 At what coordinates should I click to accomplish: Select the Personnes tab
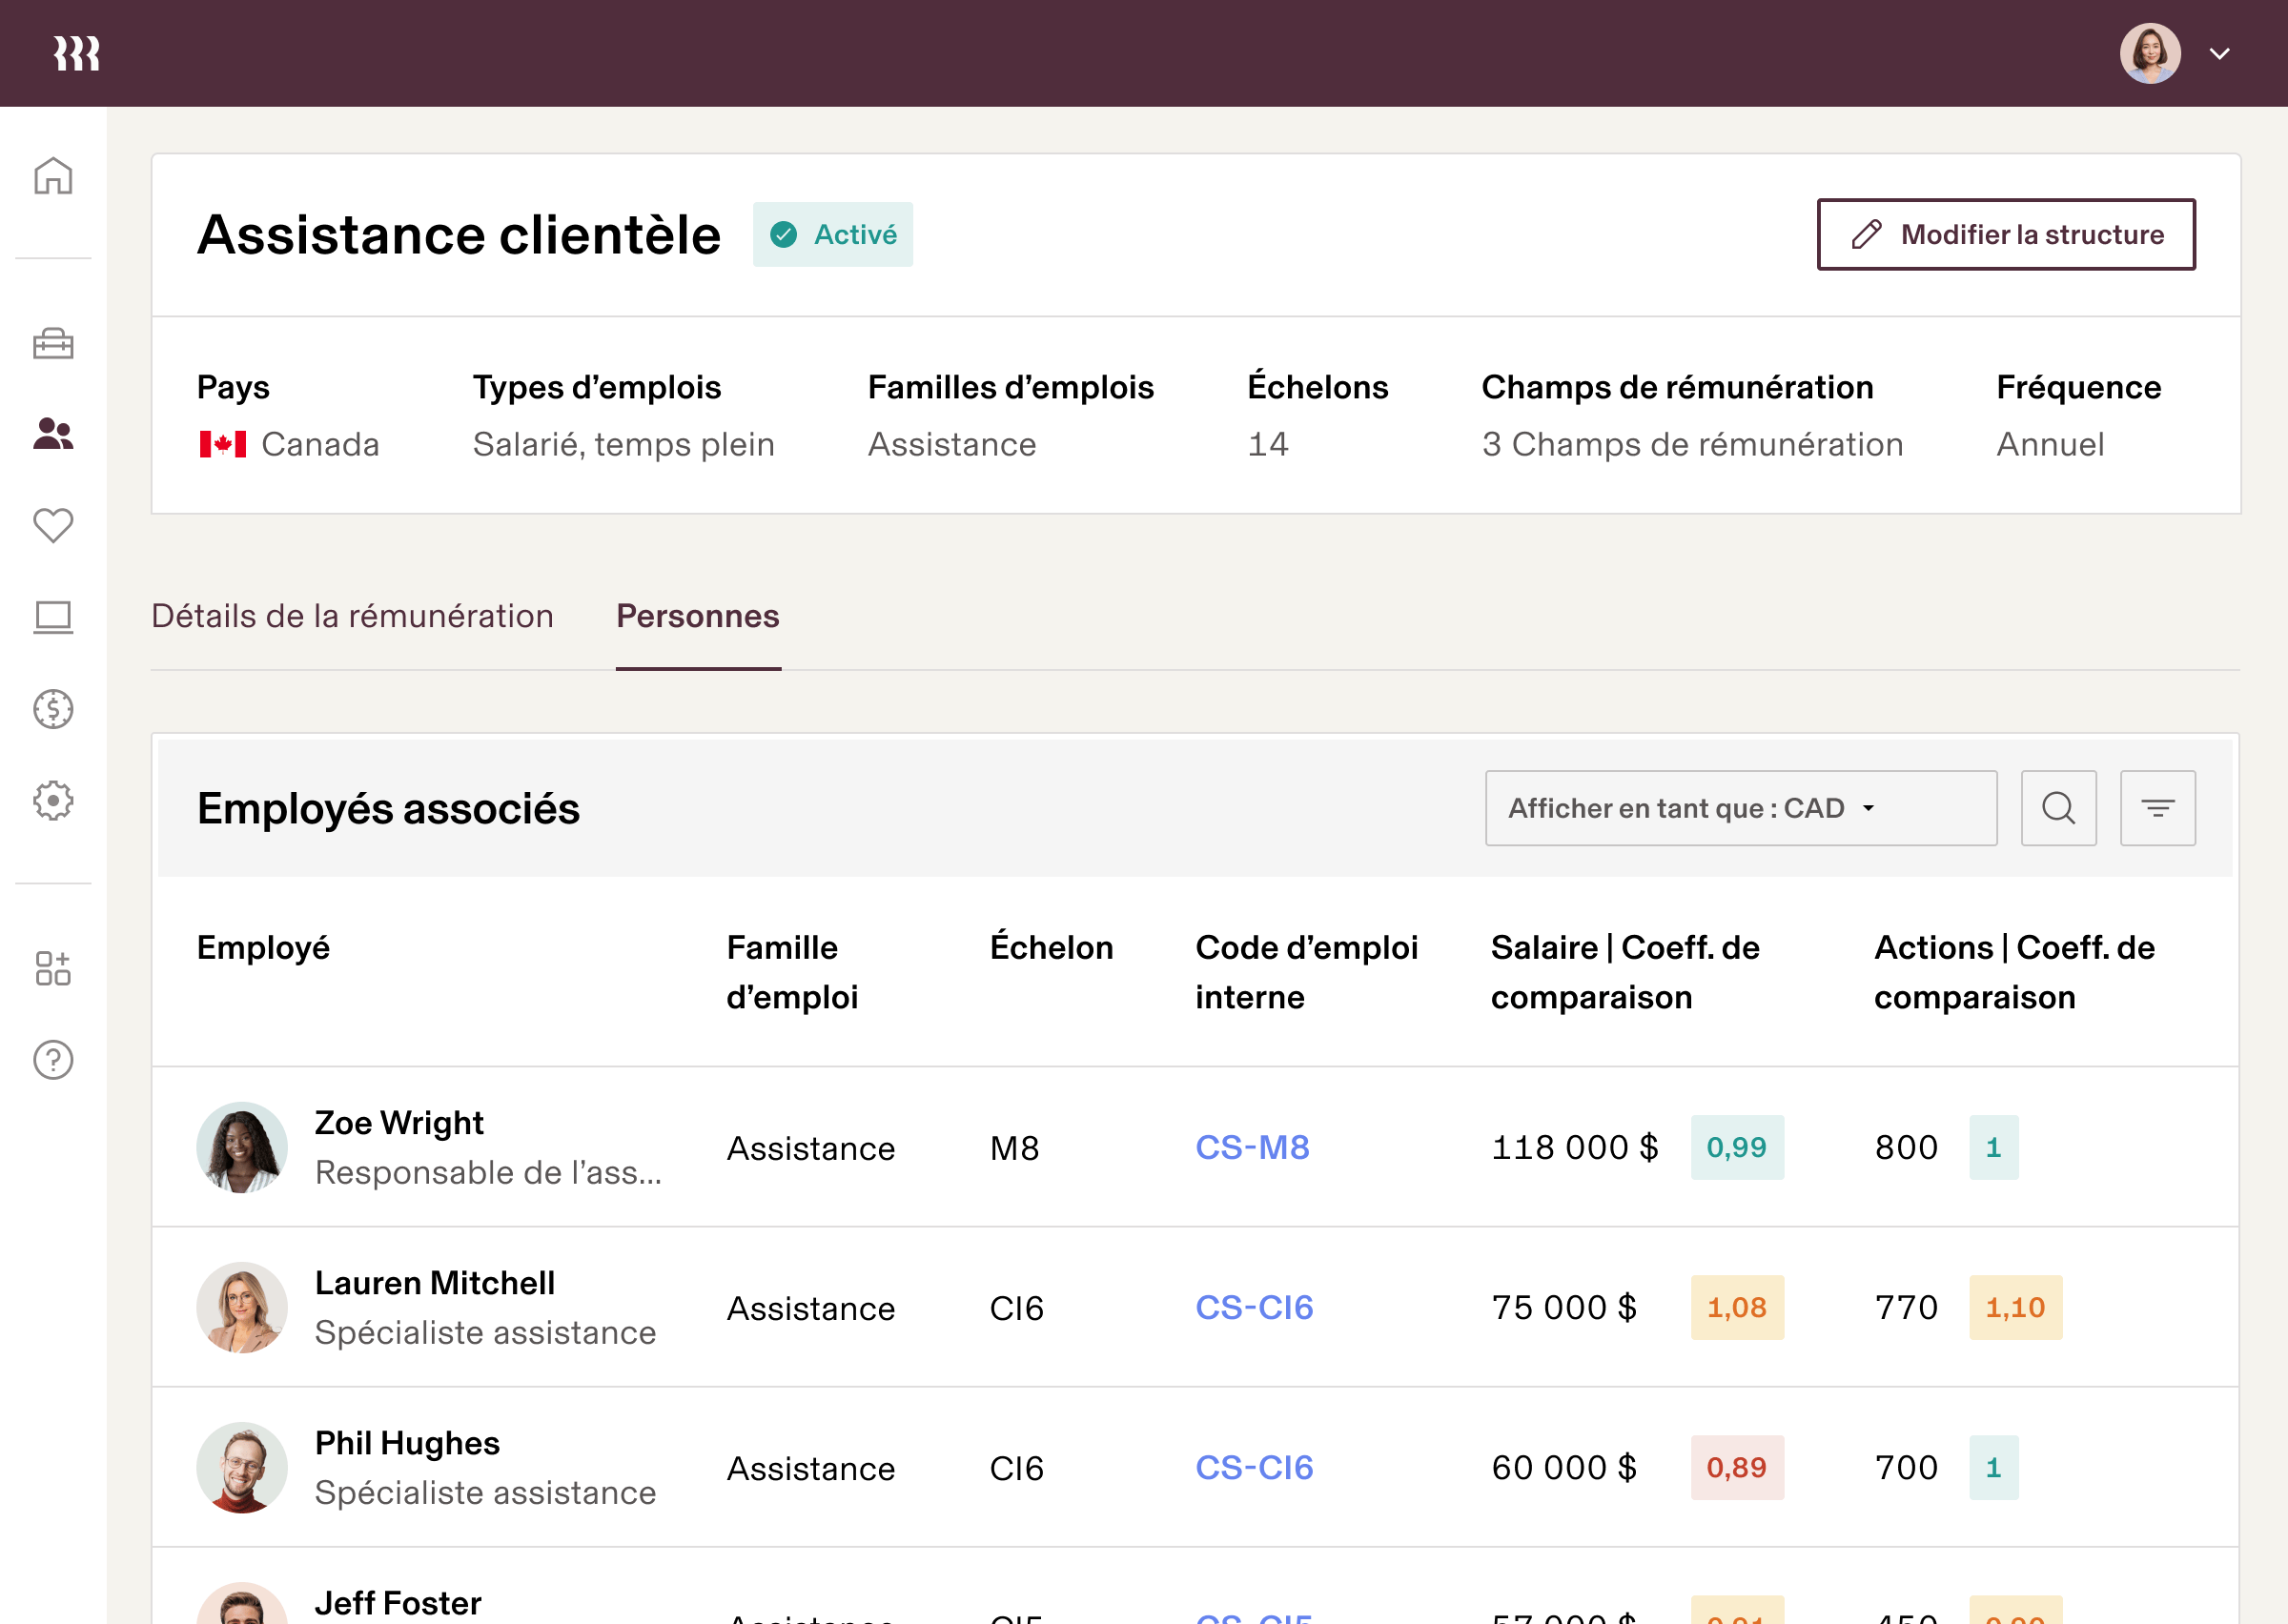pos(698,616)
